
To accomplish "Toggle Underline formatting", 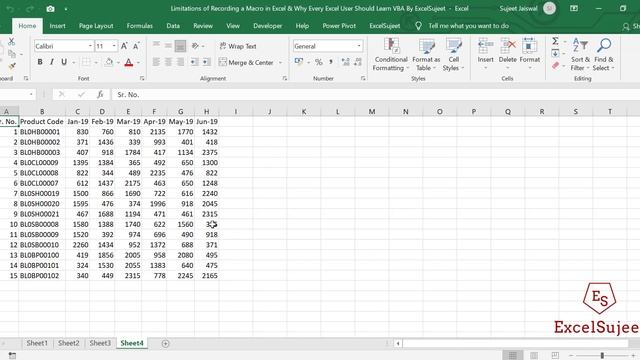I will click(64, 62).
